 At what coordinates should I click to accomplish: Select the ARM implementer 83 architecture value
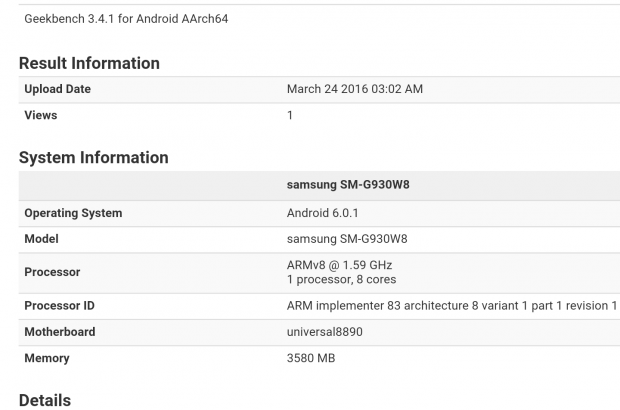[451, 305]
